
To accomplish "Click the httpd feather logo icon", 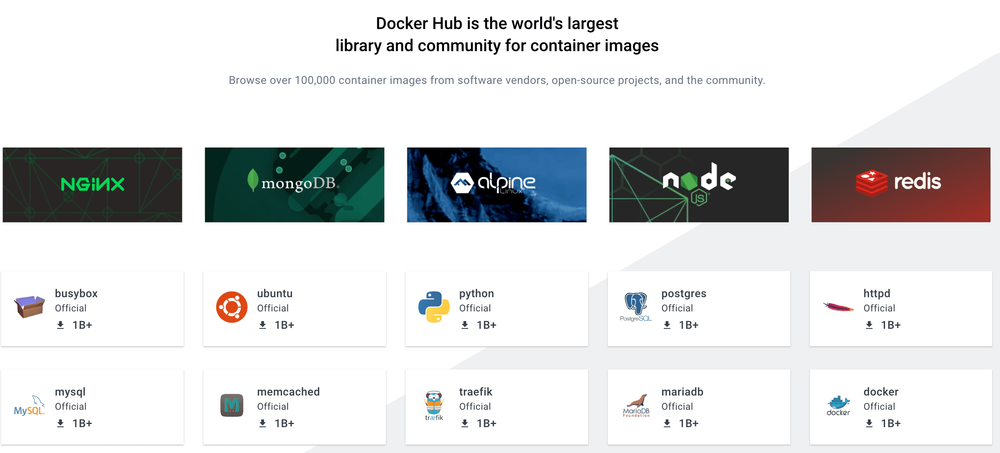I will (x=838, y=307).
